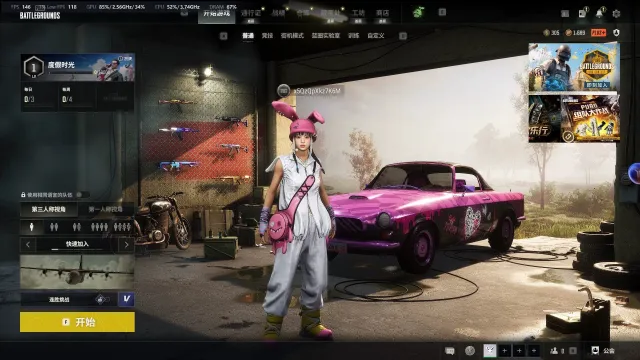This screenshot has height=360, width=640.
Task: Select the two-figure squad option in the middle
Action: (77, 227)
